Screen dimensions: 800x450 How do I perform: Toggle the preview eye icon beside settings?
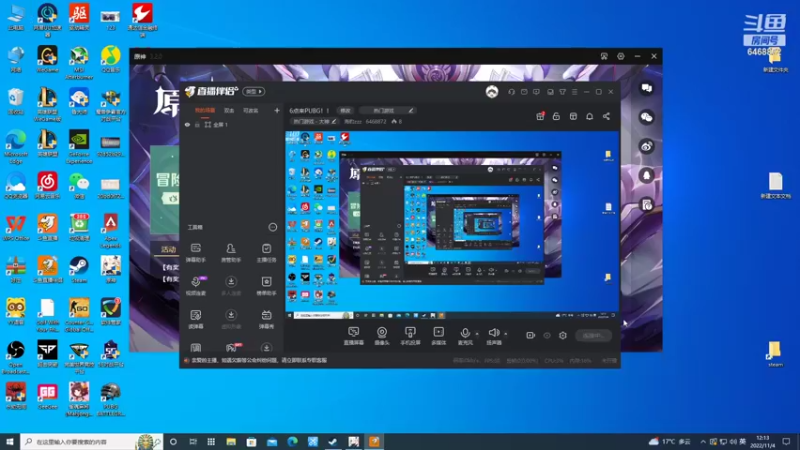547,335
